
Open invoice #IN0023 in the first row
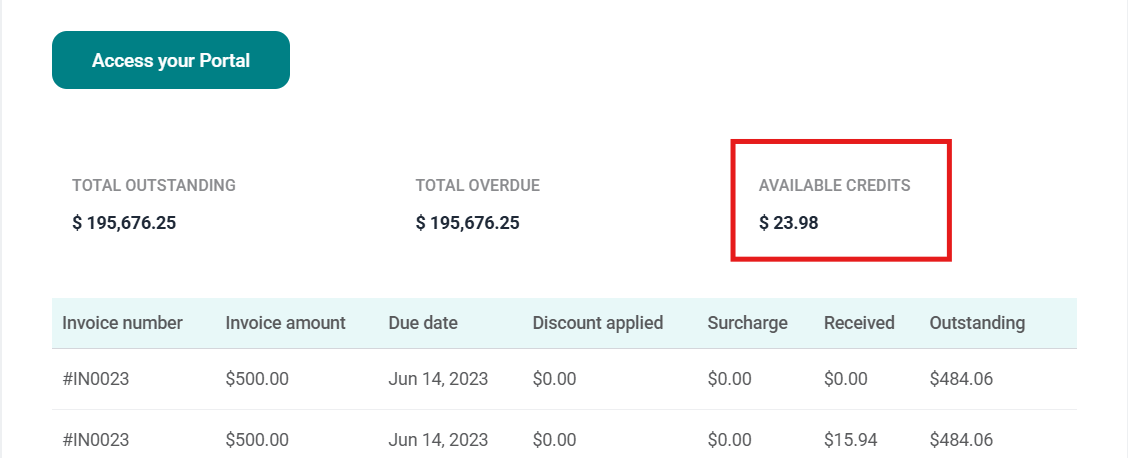(96, 379)
